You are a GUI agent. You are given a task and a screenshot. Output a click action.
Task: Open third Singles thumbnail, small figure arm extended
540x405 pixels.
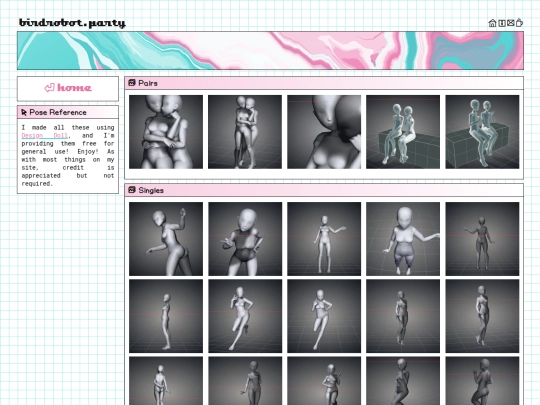[x=324, y=239]
